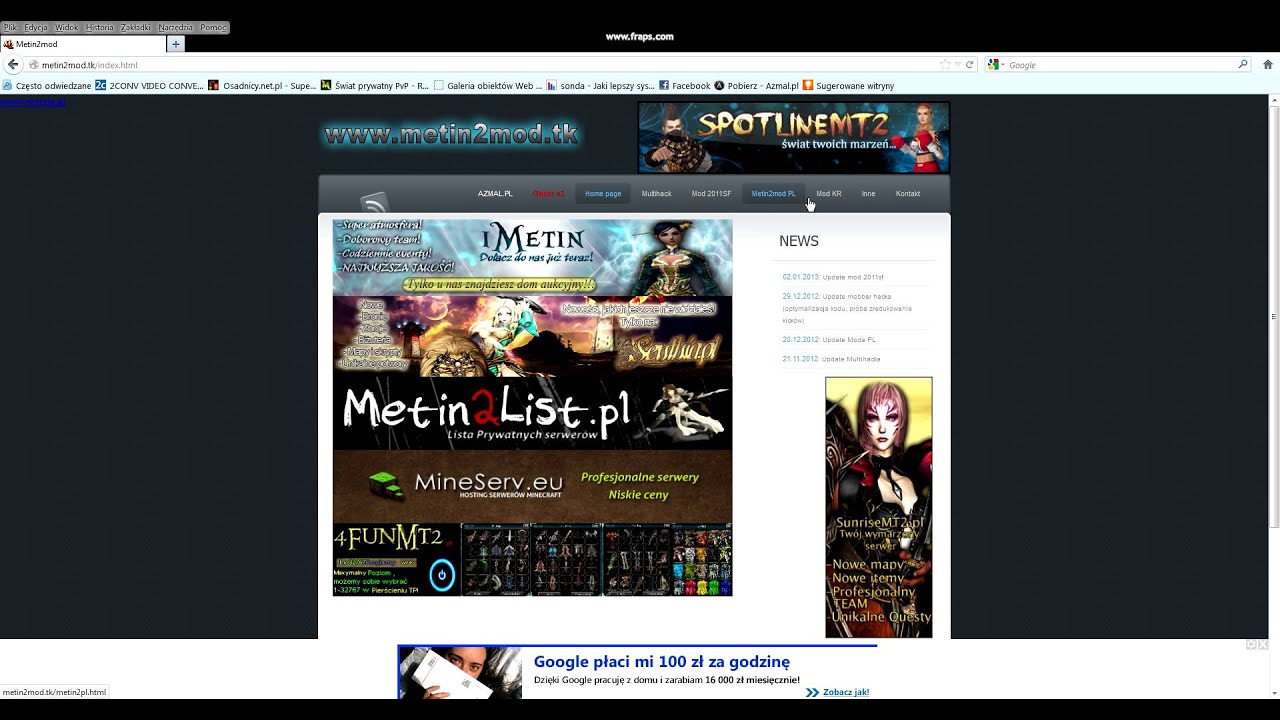The image size is (1280, 720).
Task: Open the Mod KR nav link
Action: pyautogui.click(x=829, y=194)
